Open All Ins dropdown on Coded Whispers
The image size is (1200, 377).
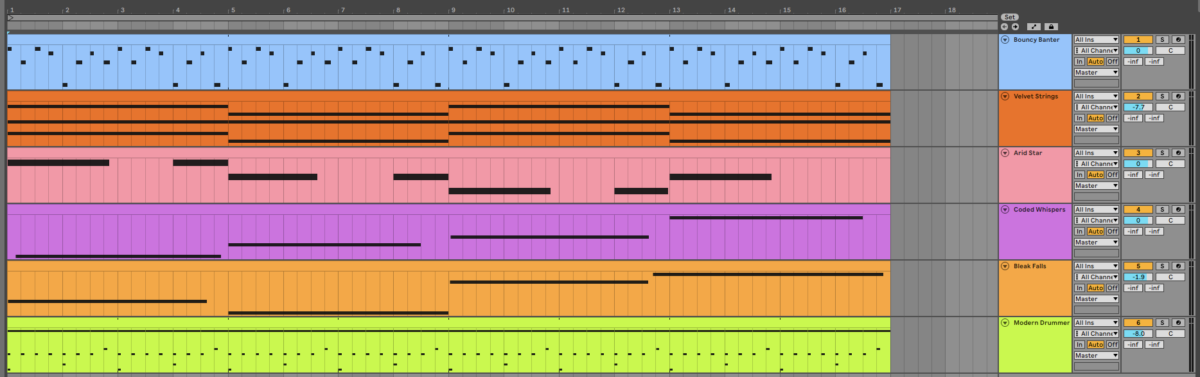(x=1096, y=209)
